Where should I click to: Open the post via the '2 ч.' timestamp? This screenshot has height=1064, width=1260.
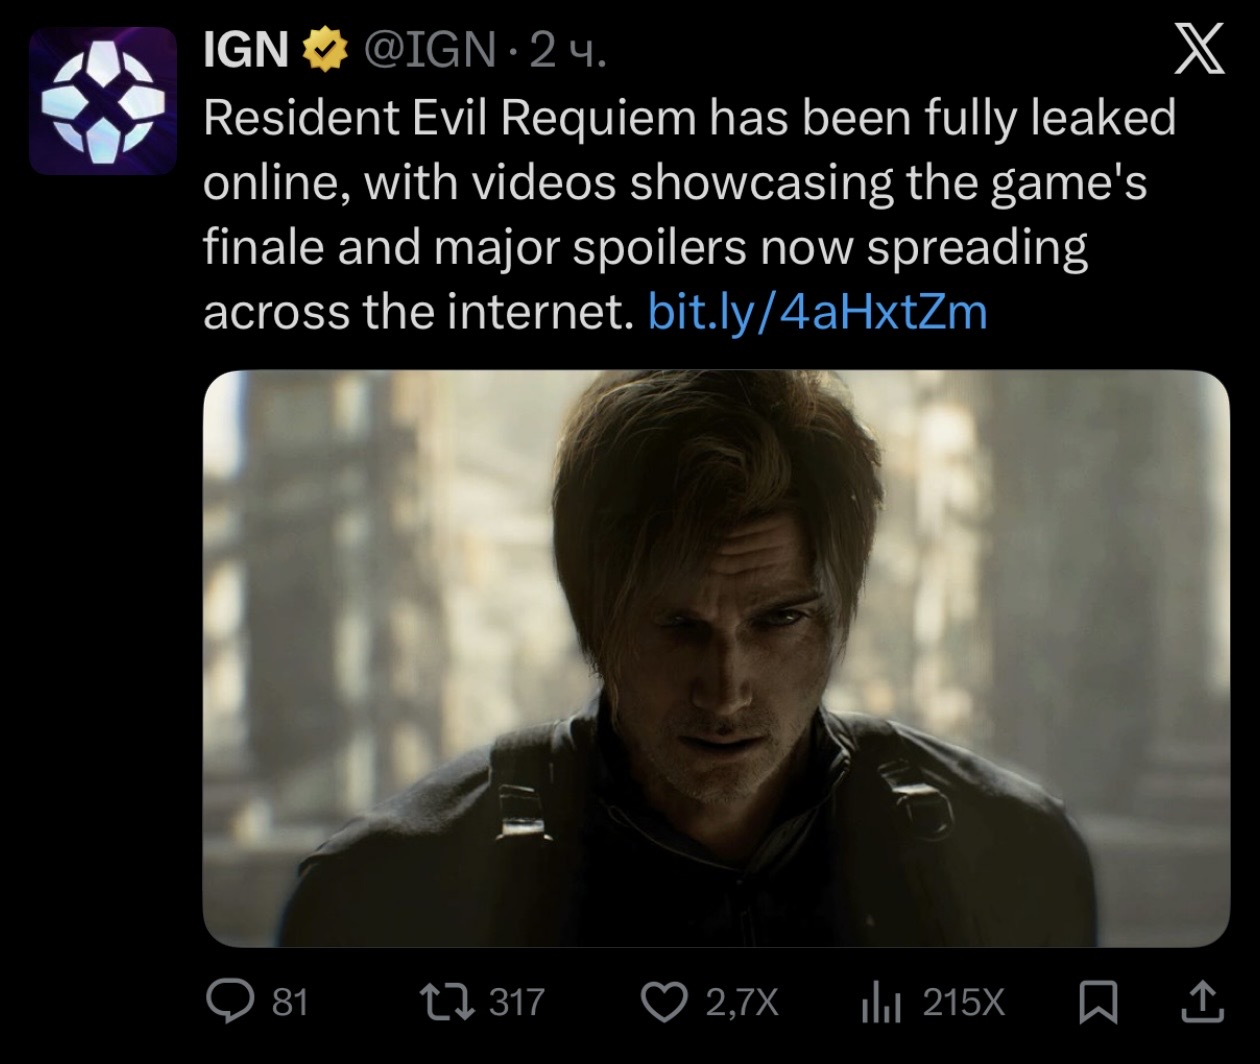(x=567, y=50)
